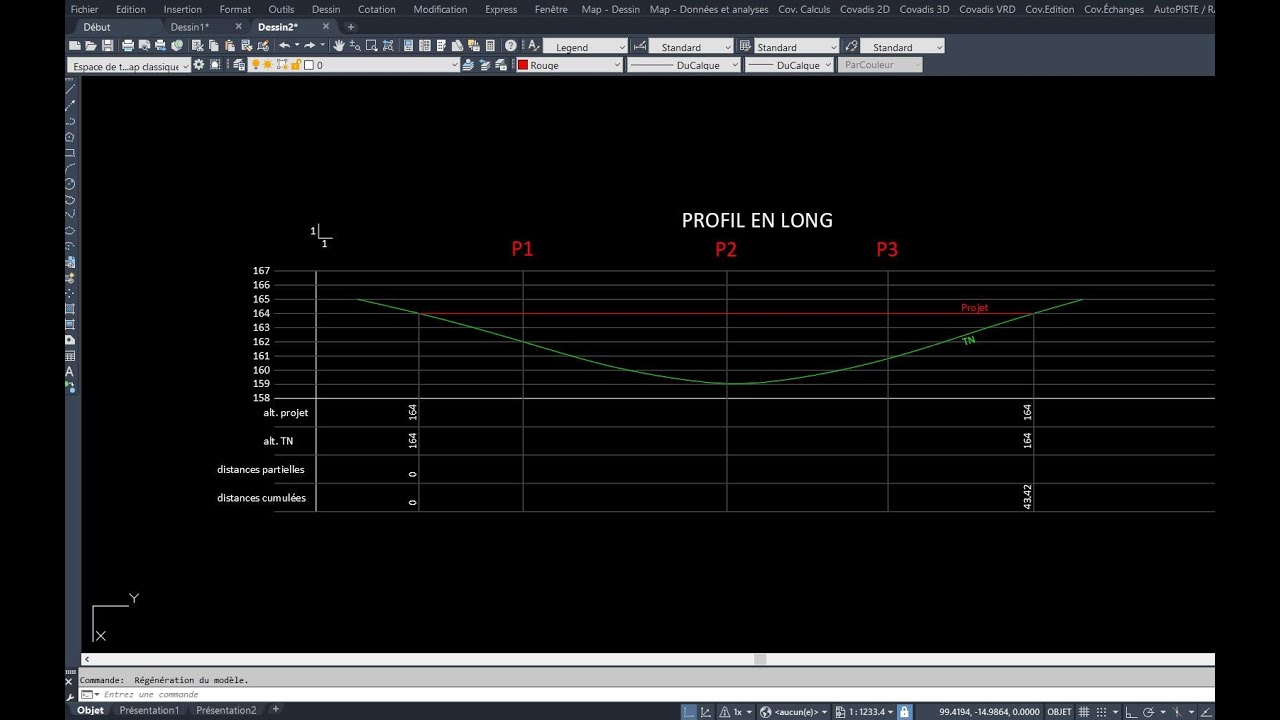Switch to the Début tab

[97, 27]
